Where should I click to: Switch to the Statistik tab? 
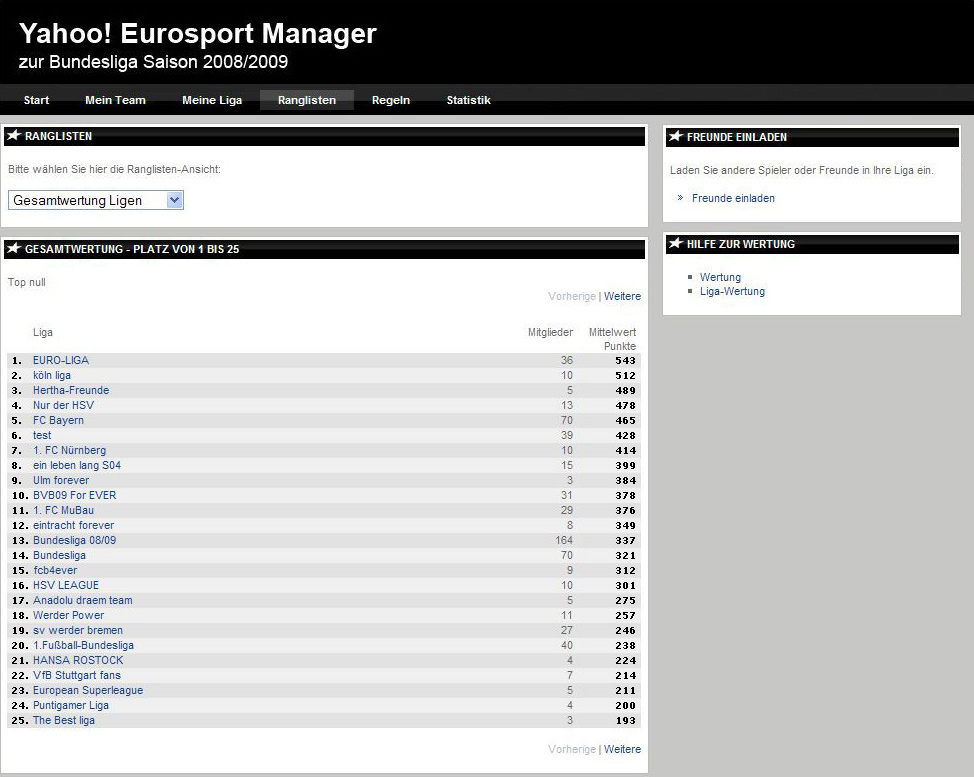click(x=468, y=100)
